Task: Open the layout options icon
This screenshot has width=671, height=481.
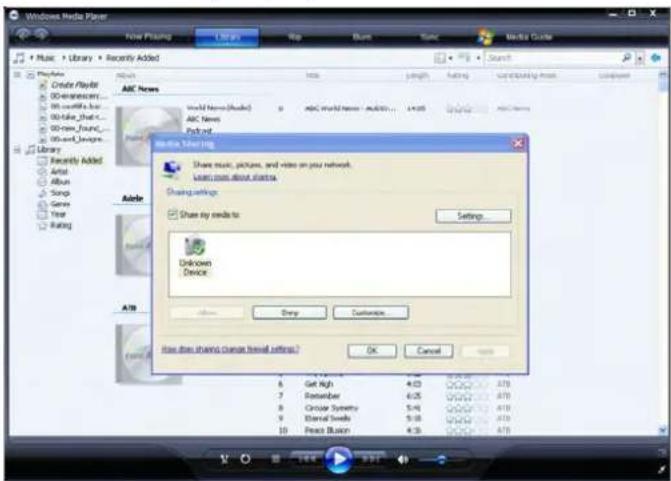Action: pyautogui.click(x=439, y=58)
